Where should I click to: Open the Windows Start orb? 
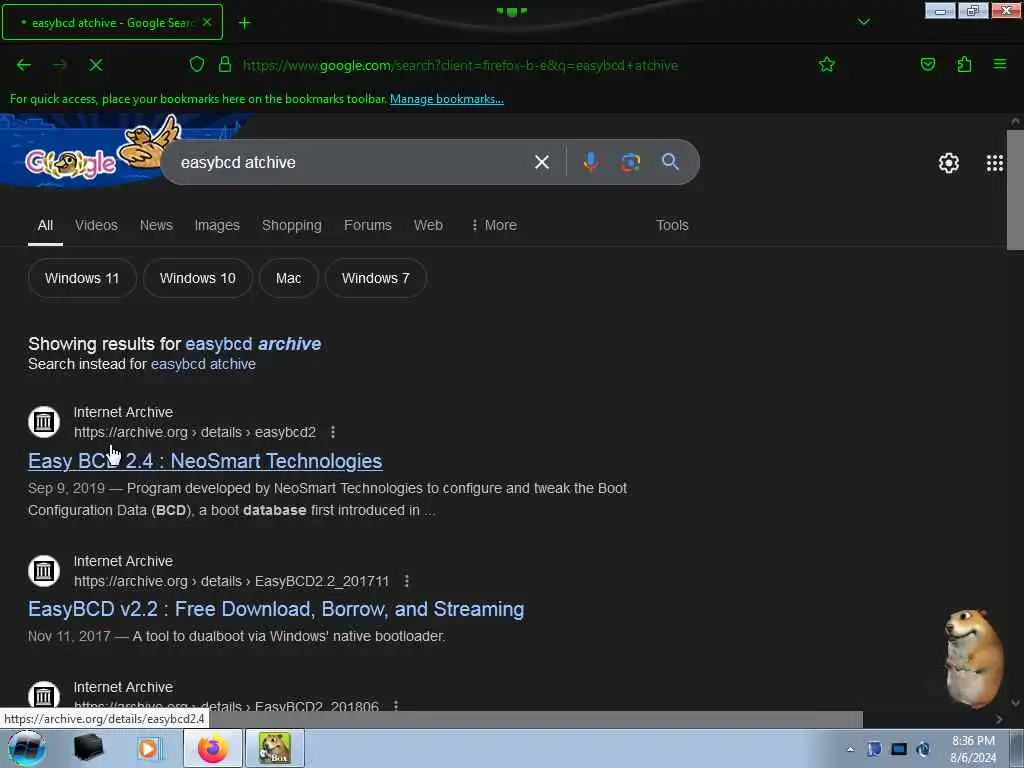pos(27,748)
